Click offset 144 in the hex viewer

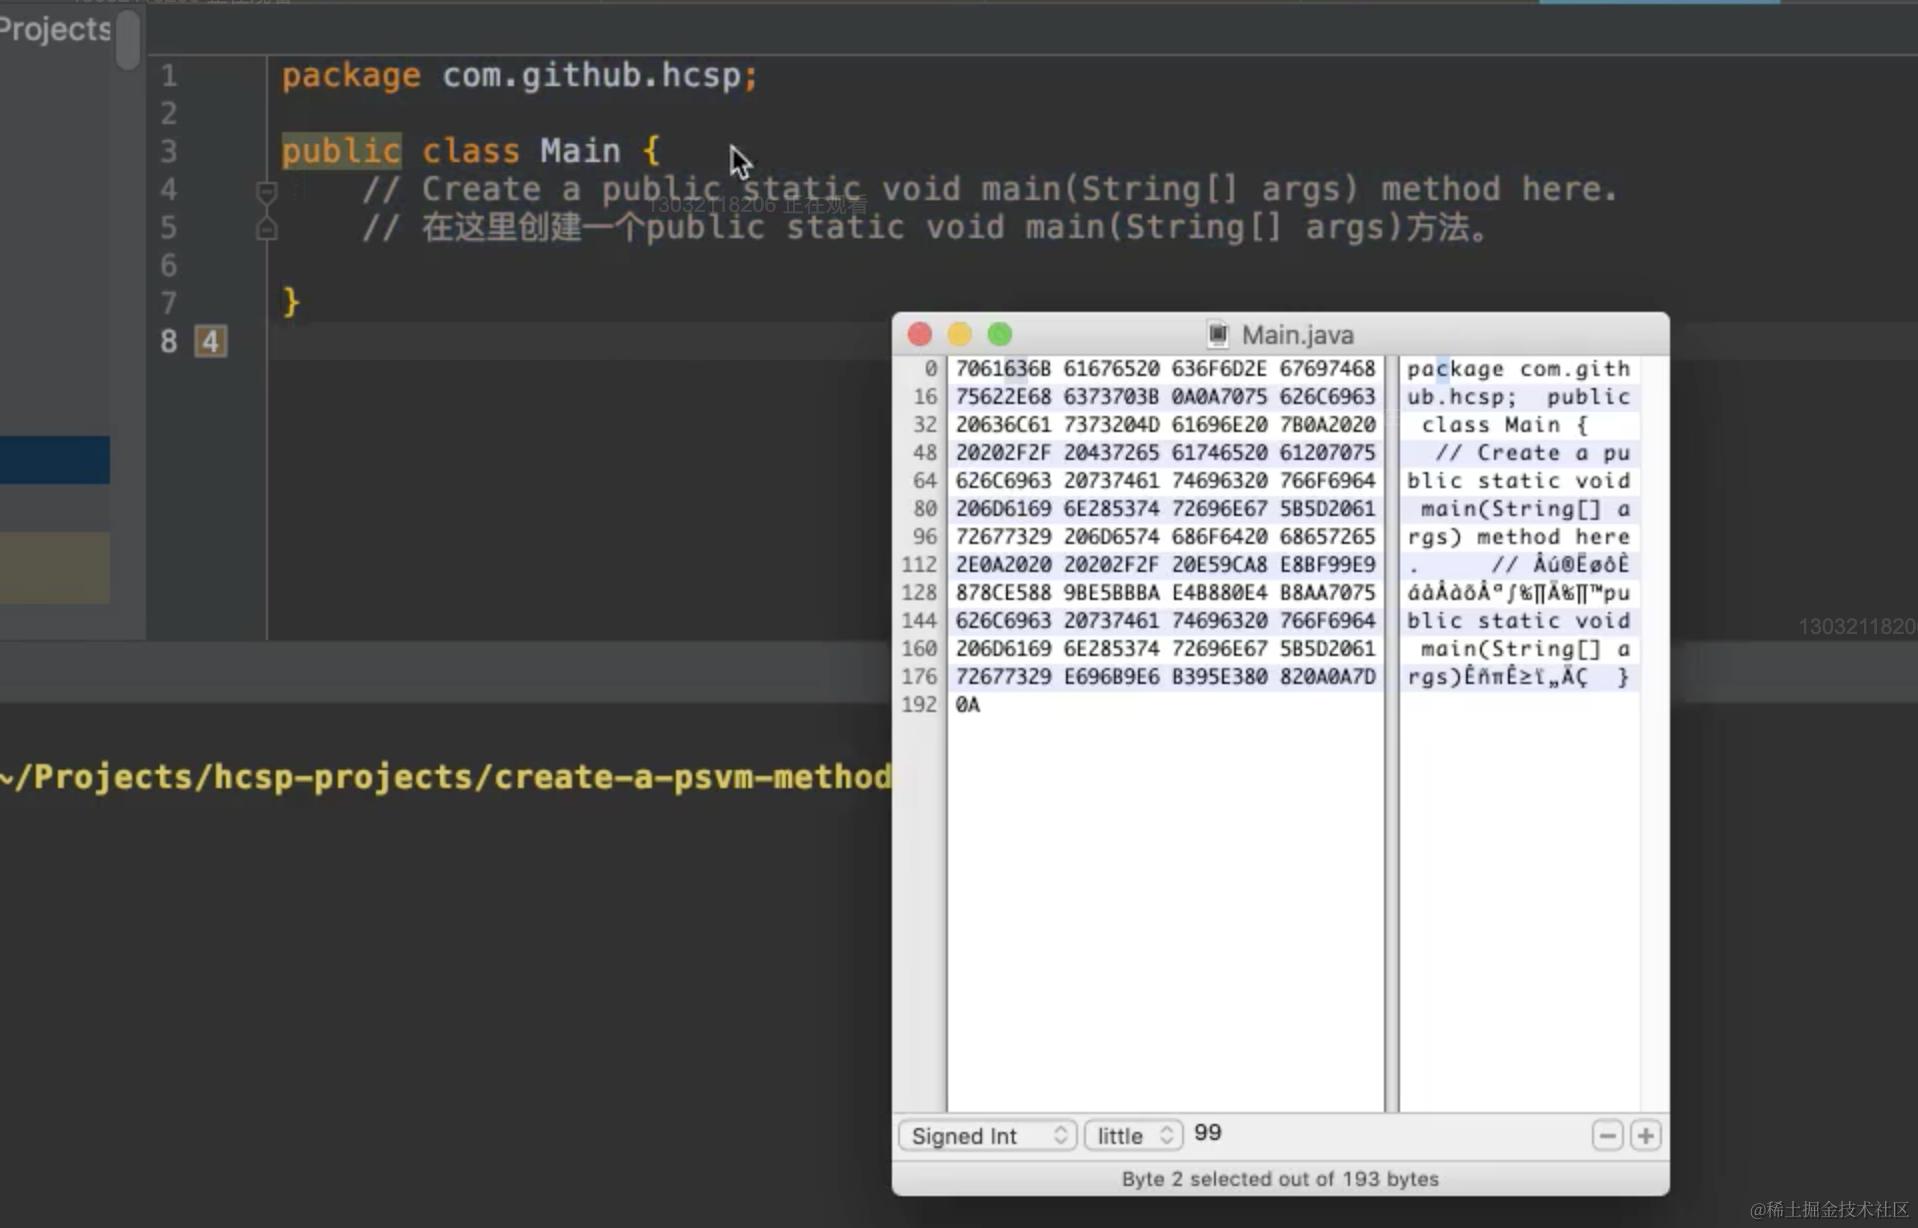point(919,621)
